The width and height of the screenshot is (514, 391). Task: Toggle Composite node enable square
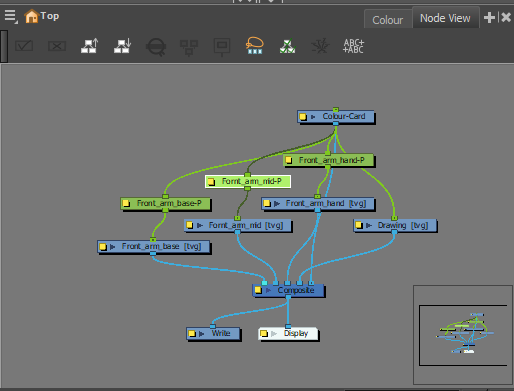(x=258, y=290)
